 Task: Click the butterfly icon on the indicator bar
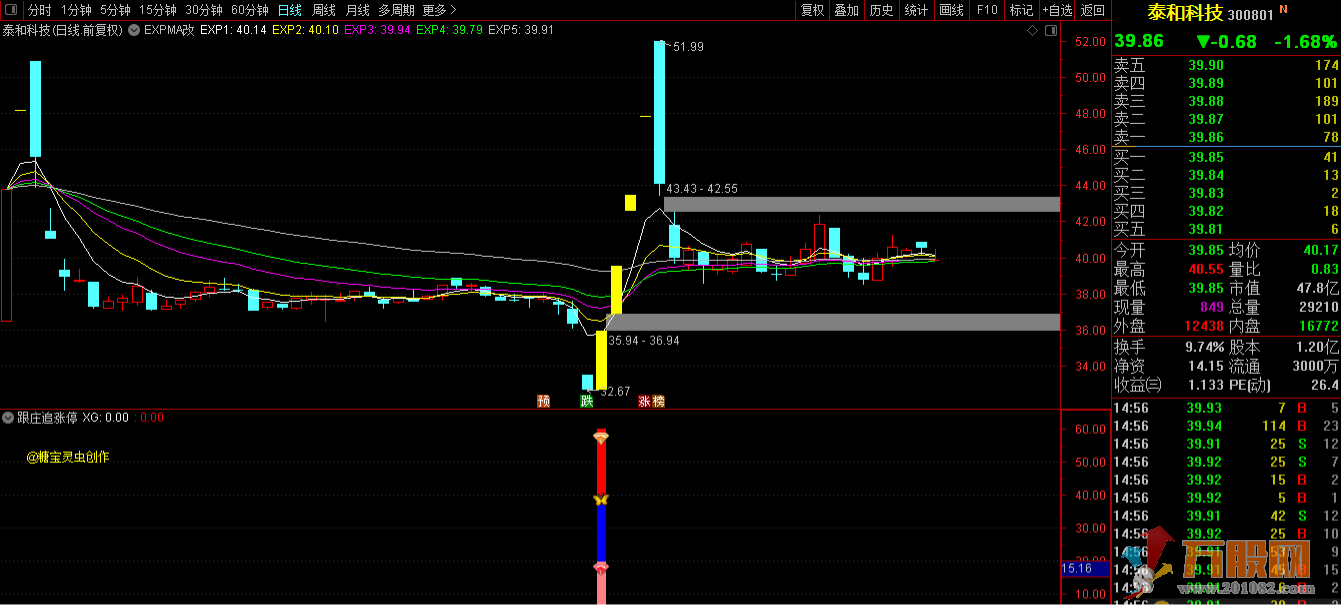point(600,499)
